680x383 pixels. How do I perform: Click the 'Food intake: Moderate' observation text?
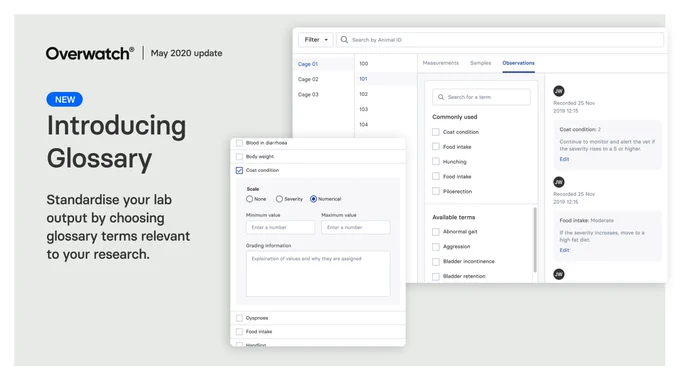pyautogui.click(x=586, y=221)
